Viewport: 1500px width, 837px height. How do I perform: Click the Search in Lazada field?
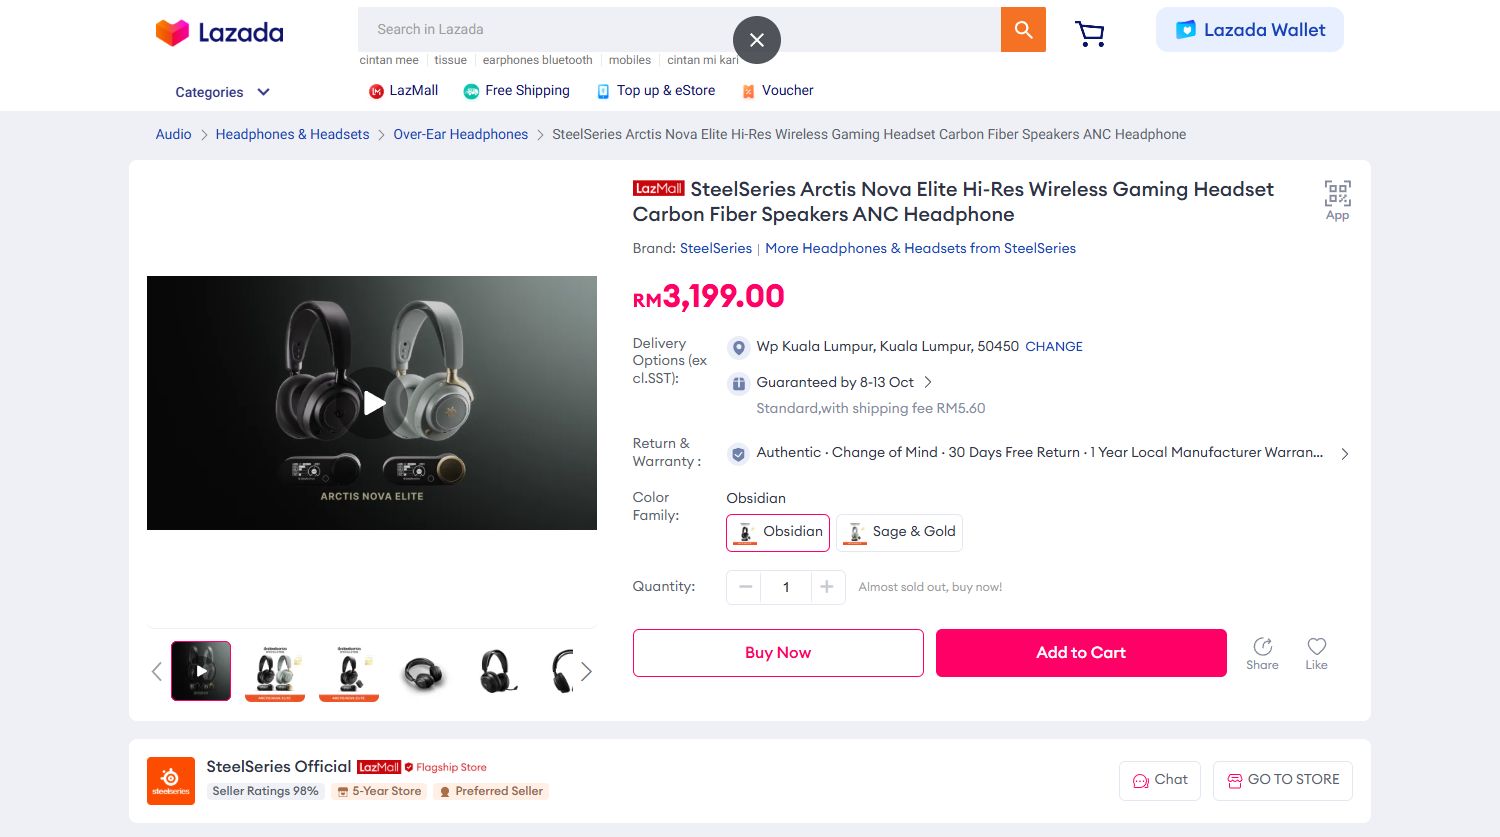coord(550,30)
